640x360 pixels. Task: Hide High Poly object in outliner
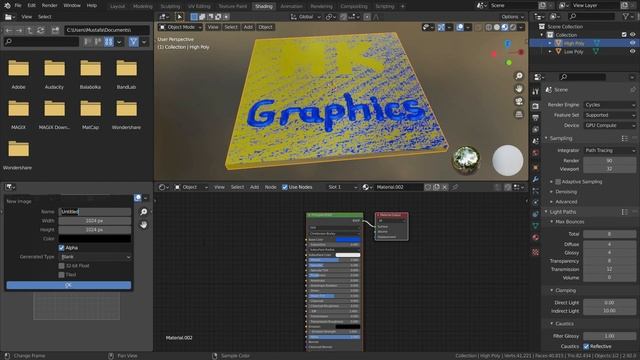click(633, 43)
